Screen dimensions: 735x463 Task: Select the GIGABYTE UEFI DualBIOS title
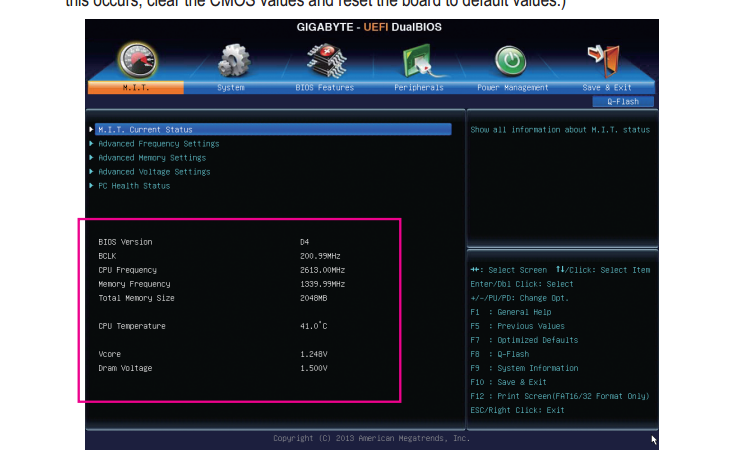point(369,27)
